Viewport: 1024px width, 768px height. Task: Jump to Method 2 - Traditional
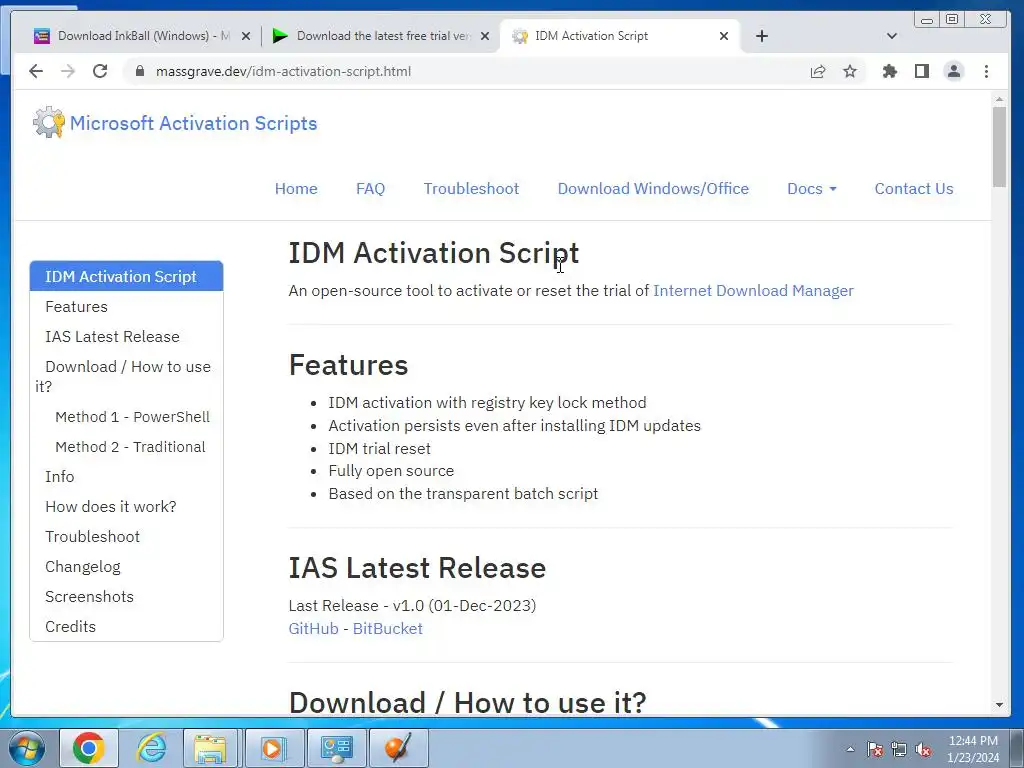click(130, 447)
